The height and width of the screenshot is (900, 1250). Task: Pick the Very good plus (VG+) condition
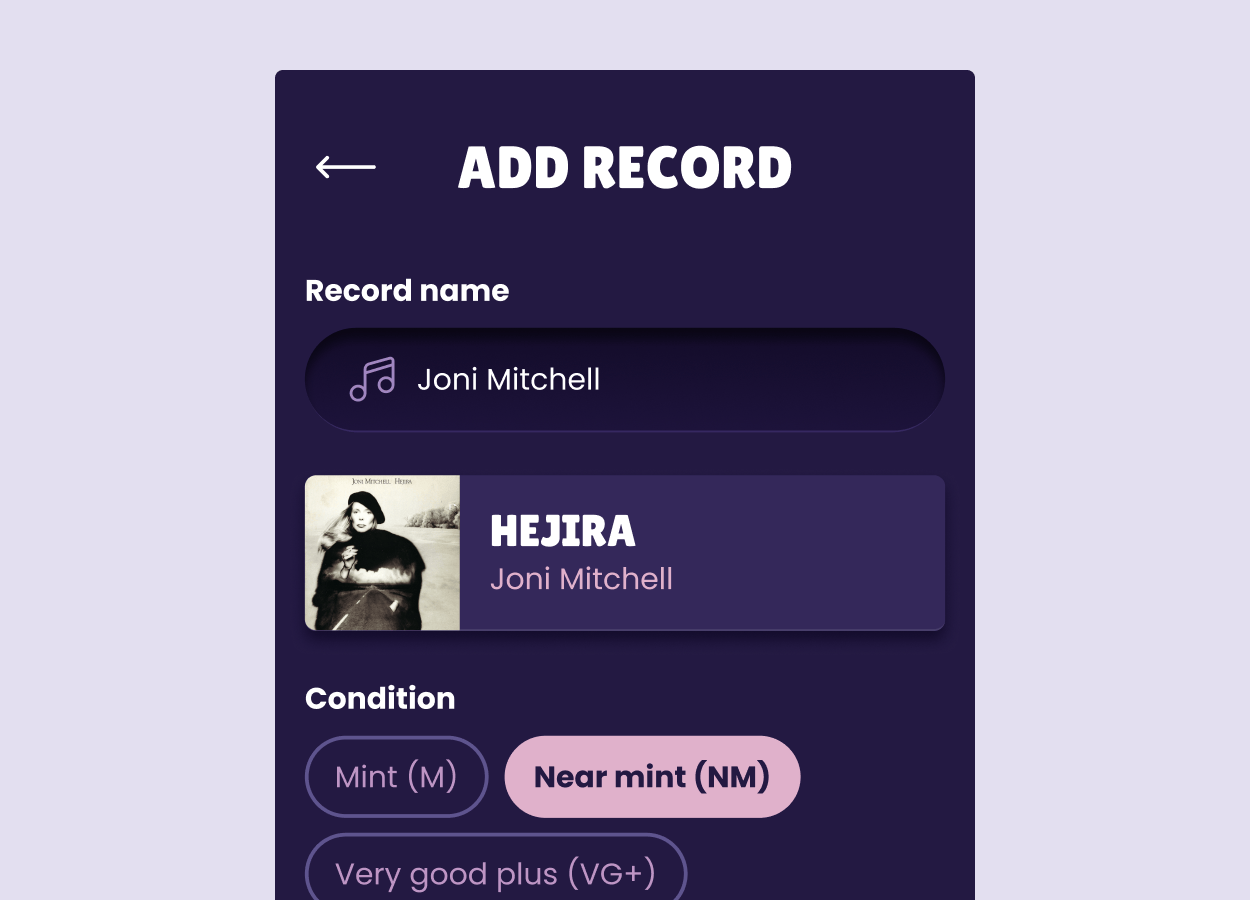pos(495,873)
